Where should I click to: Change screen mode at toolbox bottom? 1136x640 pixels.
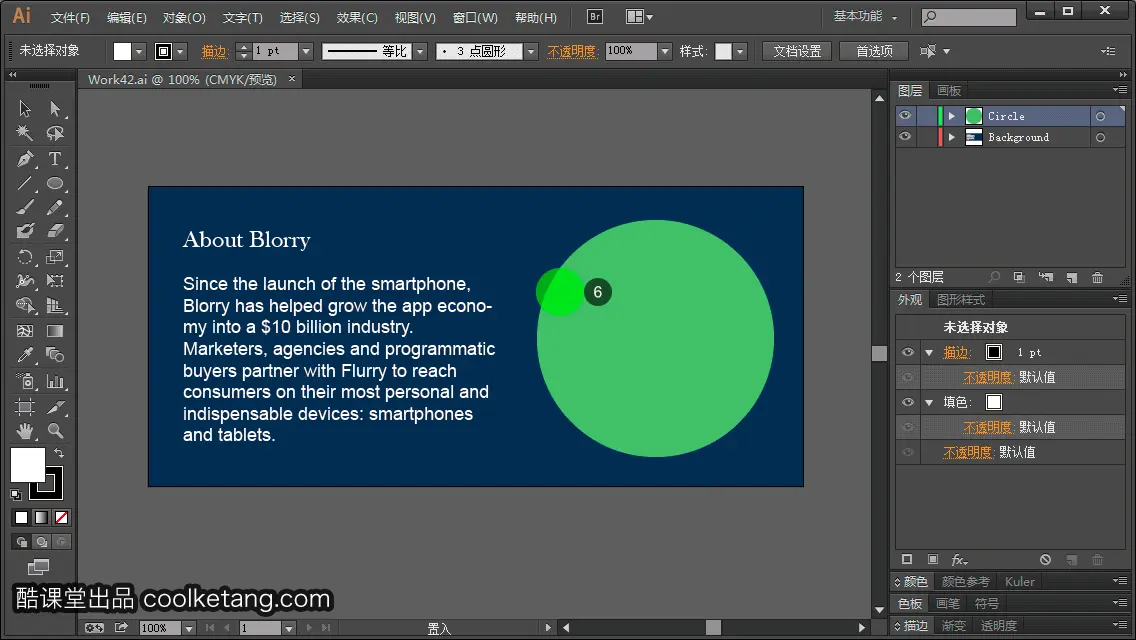(x=38, y=567)
